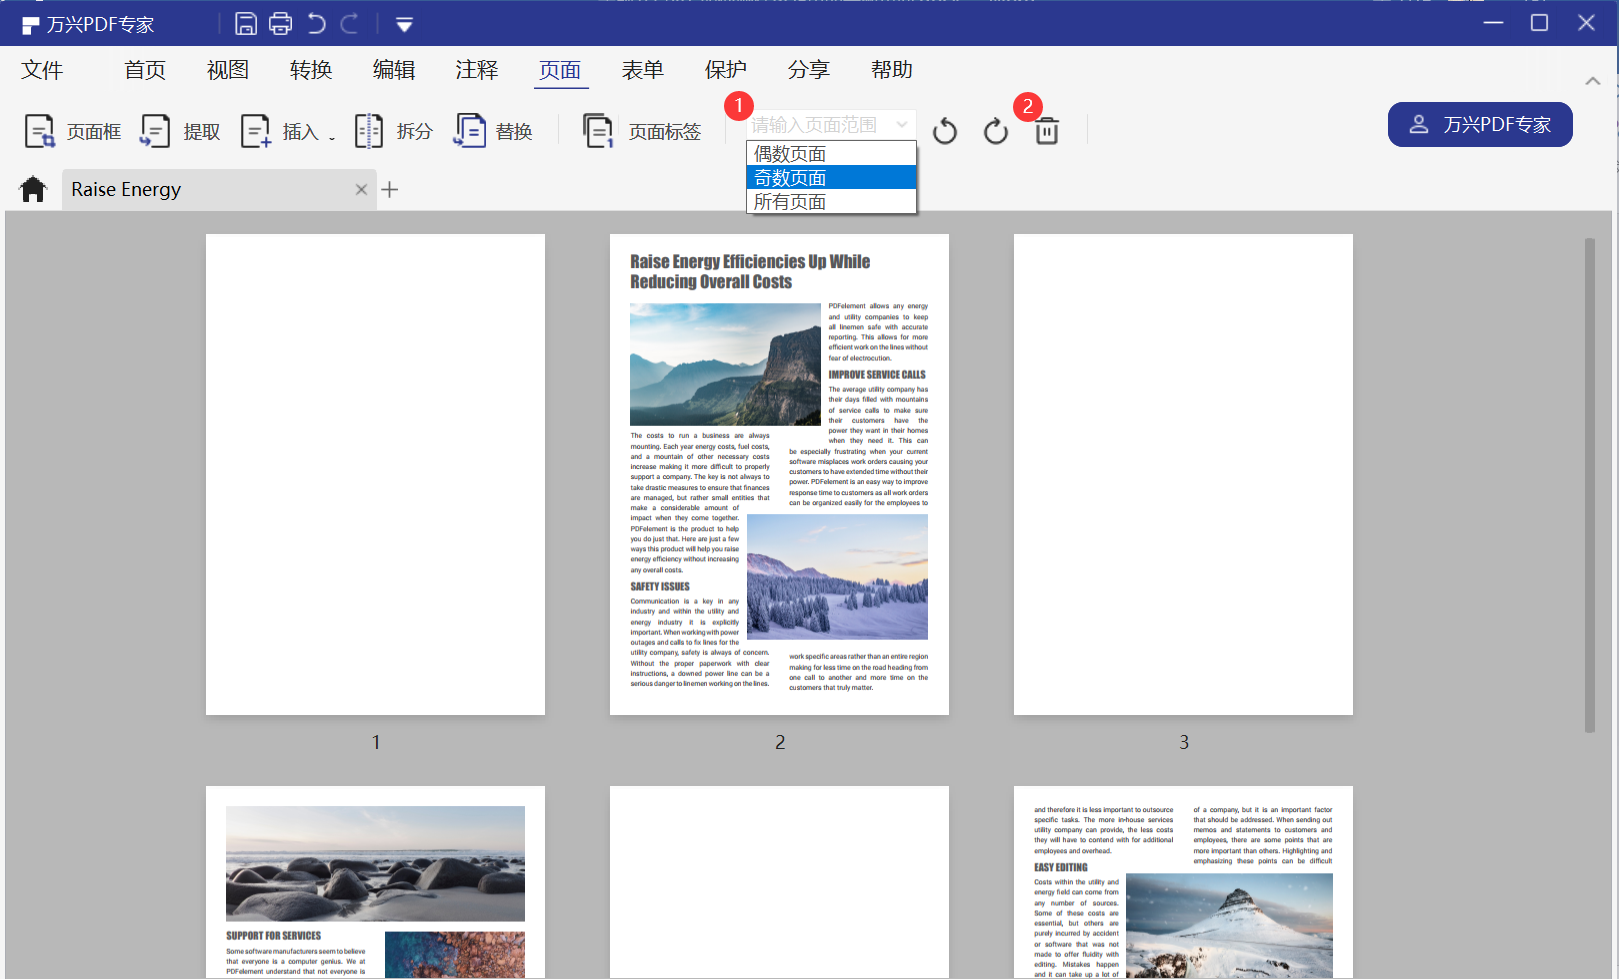
Task: Click the 提取 extract pages tool
Action: click(x=181, y=132)
